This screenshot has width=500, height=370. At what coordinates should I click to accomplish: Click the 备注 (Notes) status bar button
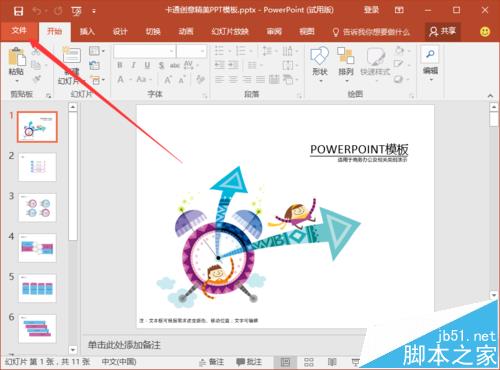(x=212, y=362)
